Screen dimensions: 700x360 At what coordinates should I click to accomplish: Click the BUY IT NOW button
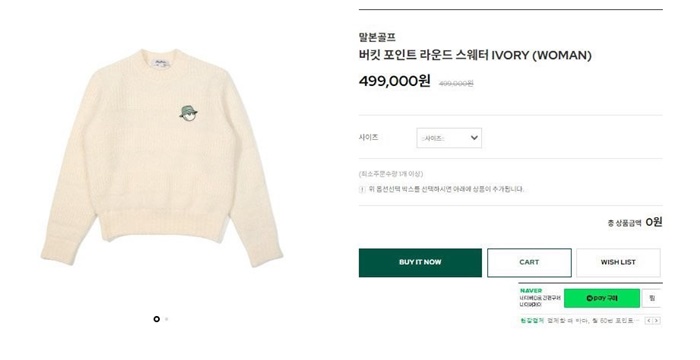[420, 263]
